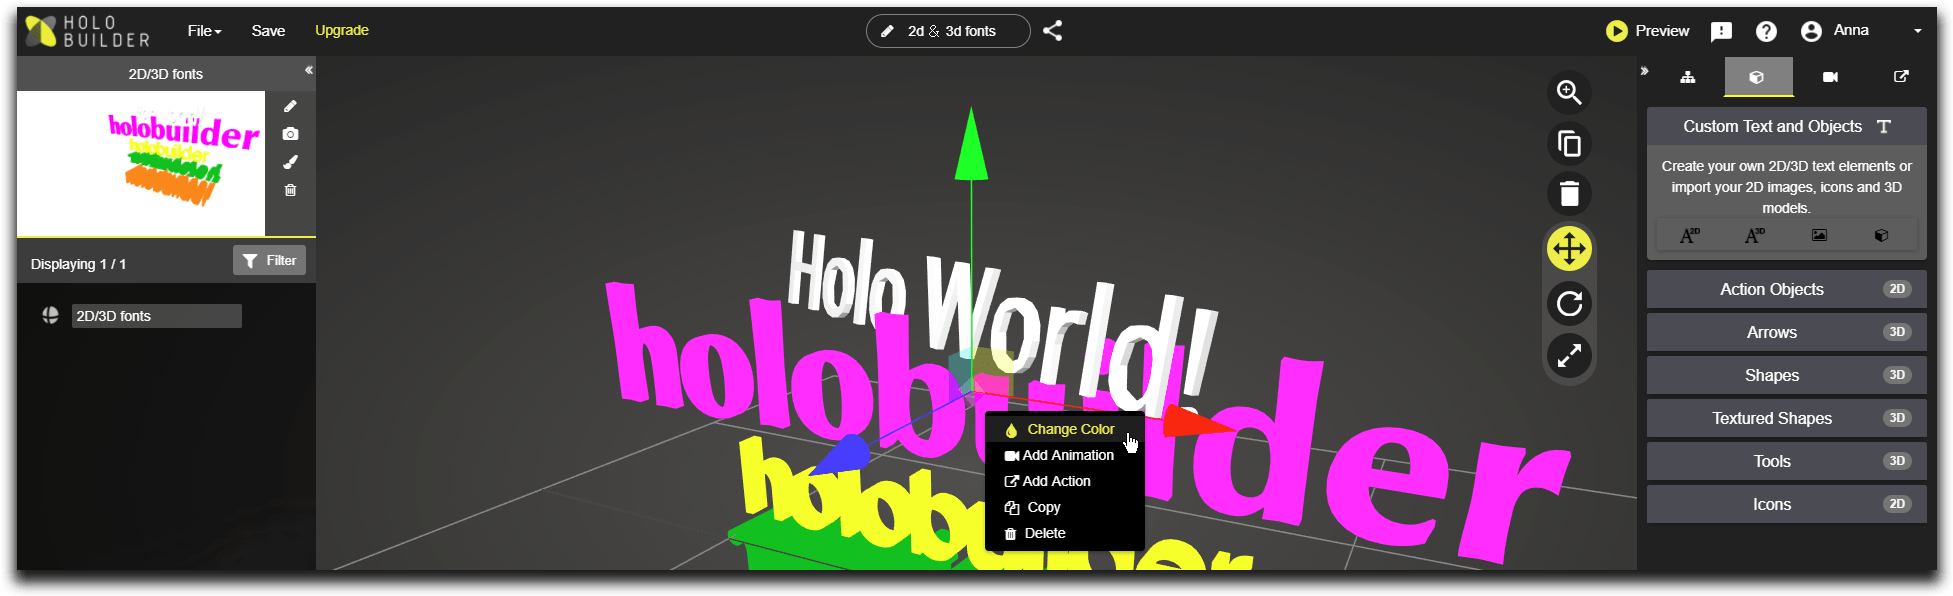Image resolution: width=1953 pixels, height=596 pixels.
Task: Collapse the Custom Text and Objects section
Action: point(1786,126)
